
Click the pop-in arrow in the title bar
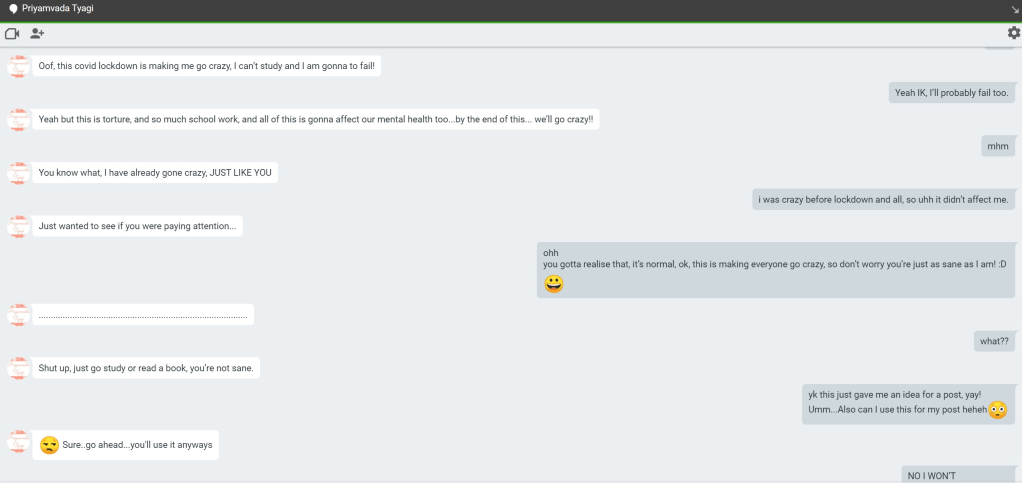(1014, 9)
